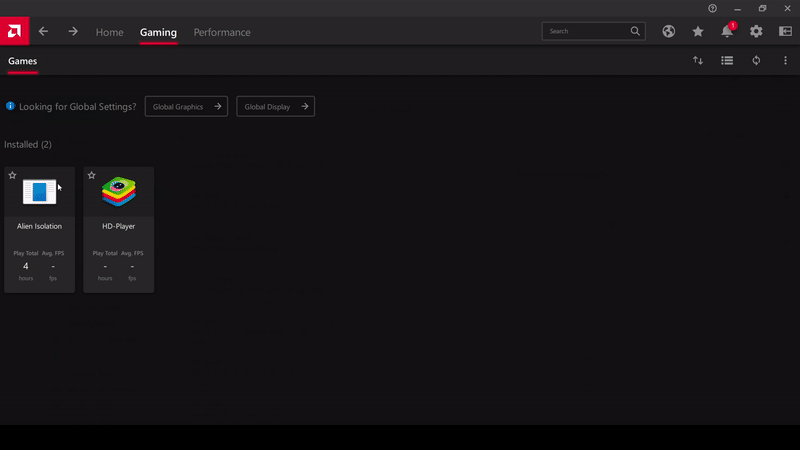Select the Gaming tab
Viewport: 800px width, 450px height.
(x=158, y=32)
